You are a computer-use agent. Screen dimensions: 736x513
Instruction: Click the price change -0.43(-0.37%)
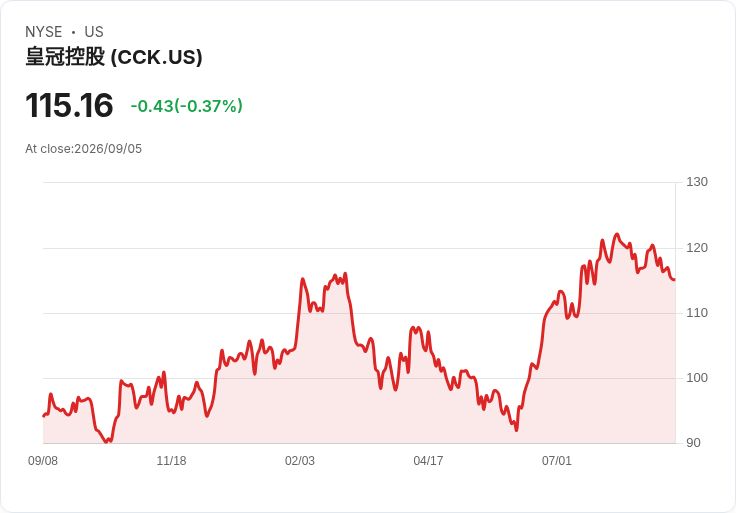click(186, 106)
